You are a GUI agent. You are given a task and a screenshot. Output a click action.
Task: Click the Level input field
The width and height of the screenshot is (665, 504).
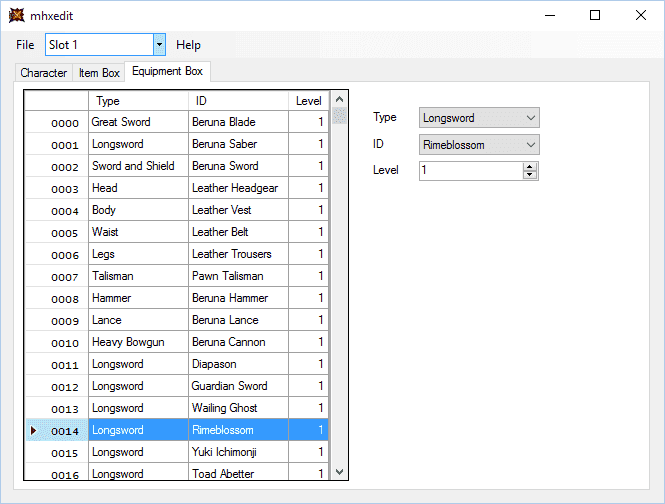click(471, 171)
